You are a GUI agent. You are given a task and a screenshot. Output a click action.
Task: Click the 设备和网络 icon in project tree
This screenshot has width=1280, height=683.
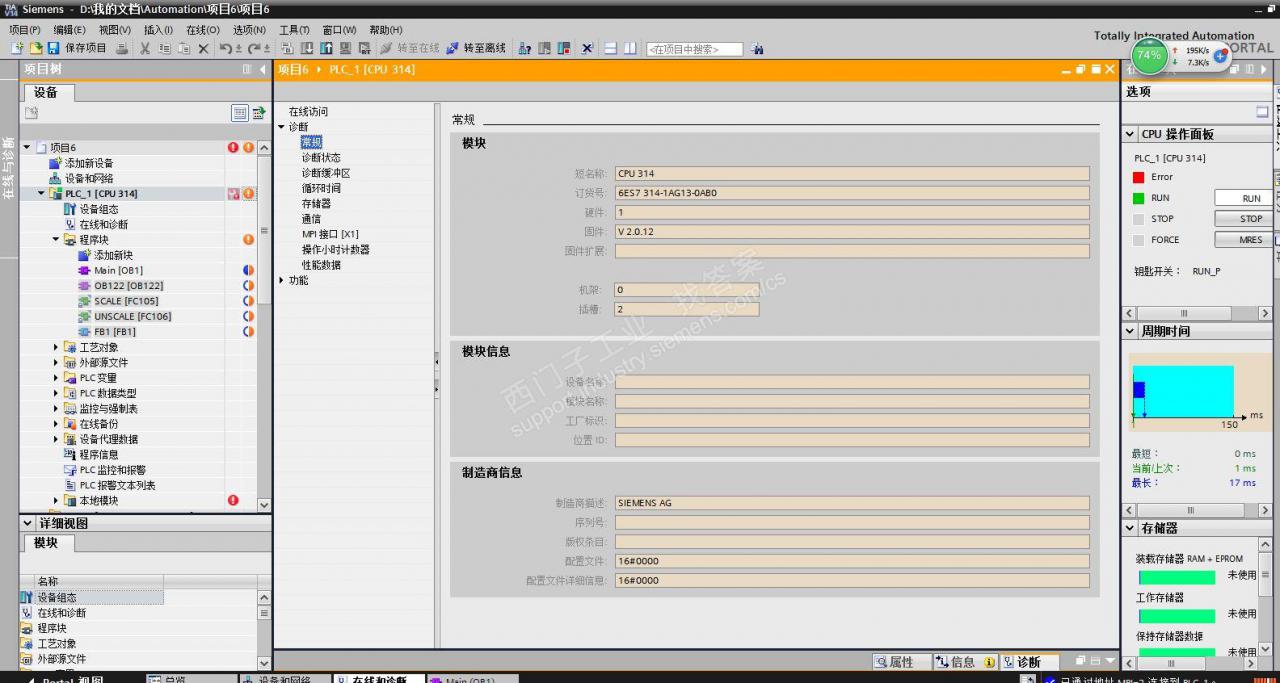tap(56, 178)
